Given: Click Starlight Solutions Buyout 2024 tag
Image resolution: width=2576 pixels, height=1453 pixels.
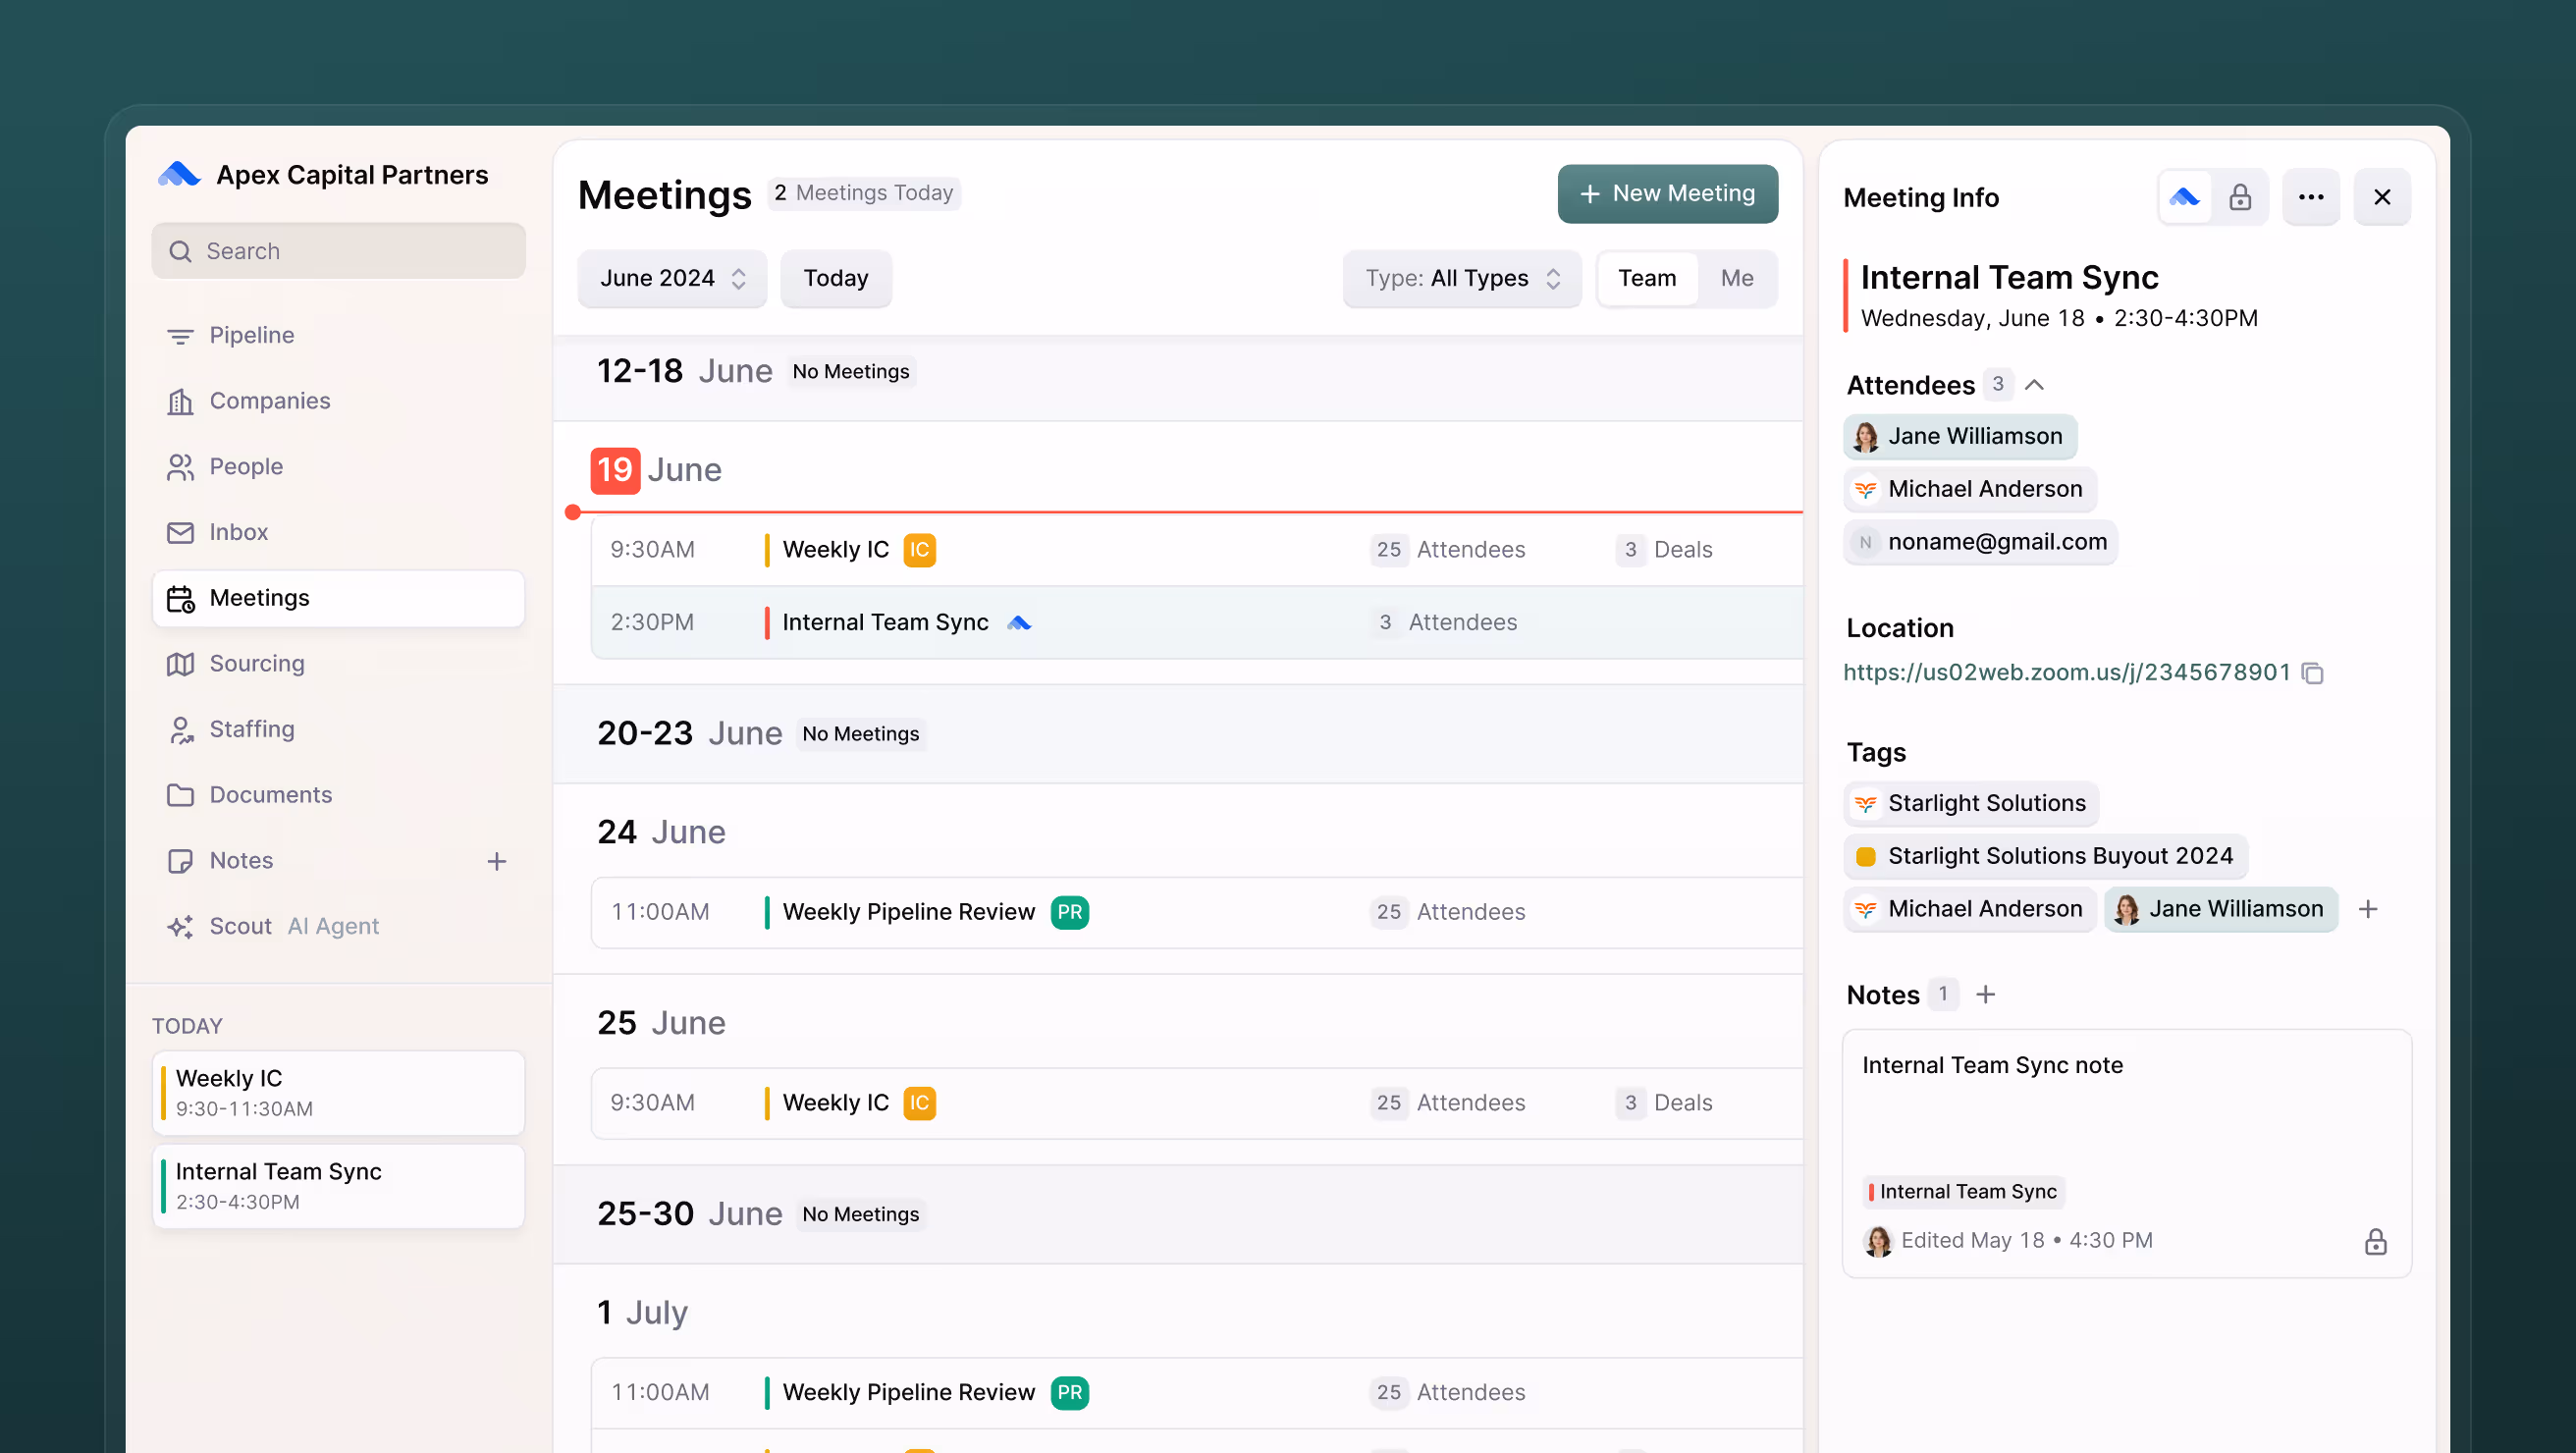Looking at the screenshot, I should point(2045,857).
